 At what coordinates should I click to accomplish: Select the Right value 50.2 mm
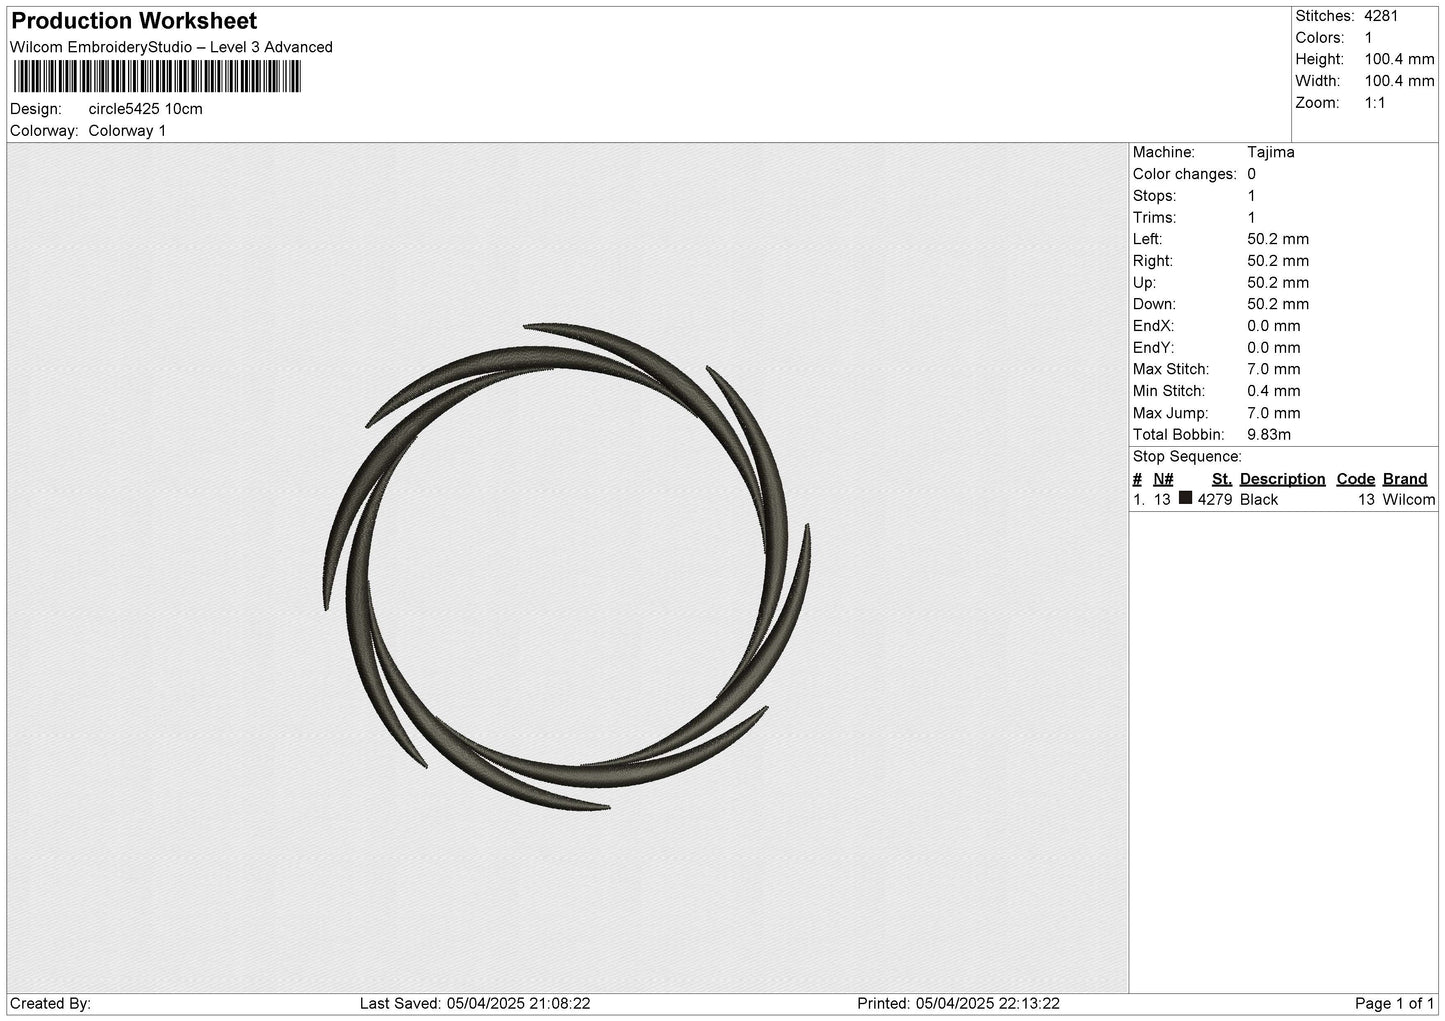pyautogui.click(x=1278, y=261)
